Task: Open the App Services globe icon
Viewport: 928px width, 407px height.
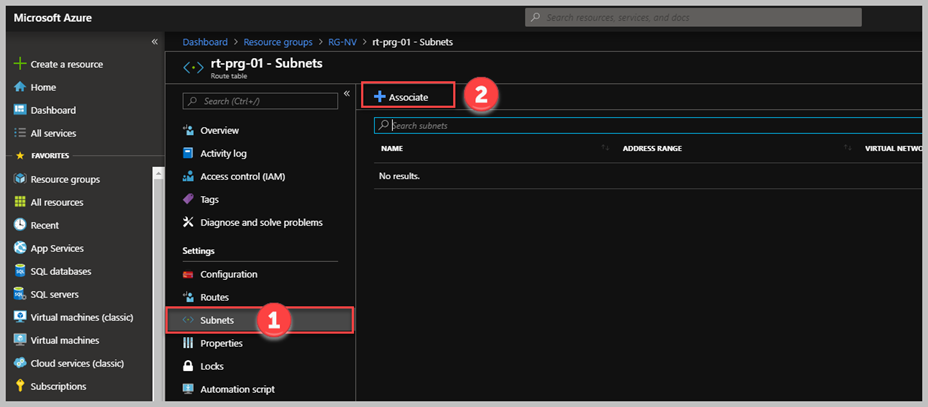Action: pyautogui.click(x=20, y=248)
